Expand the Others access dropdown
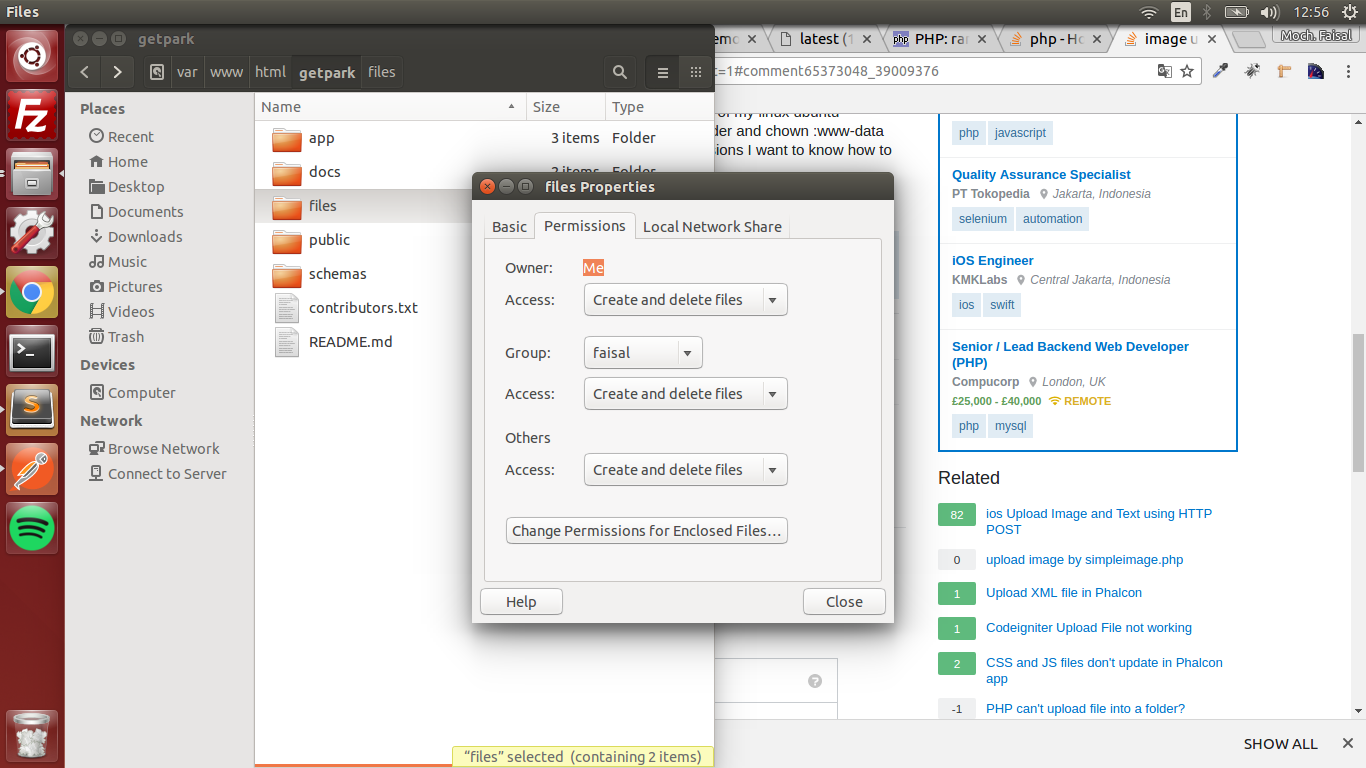1366x768 pixels. (x=685, y=470)
